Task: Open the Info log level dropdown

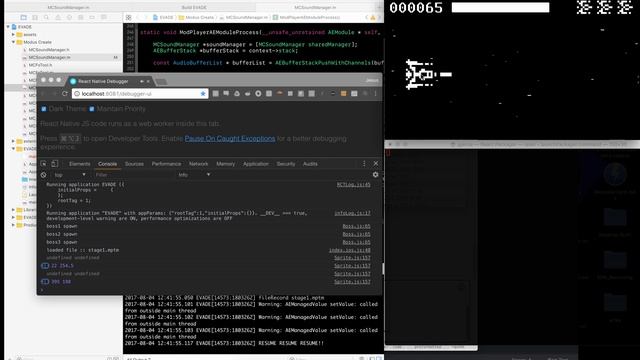Action: click(x=194, y=175)
